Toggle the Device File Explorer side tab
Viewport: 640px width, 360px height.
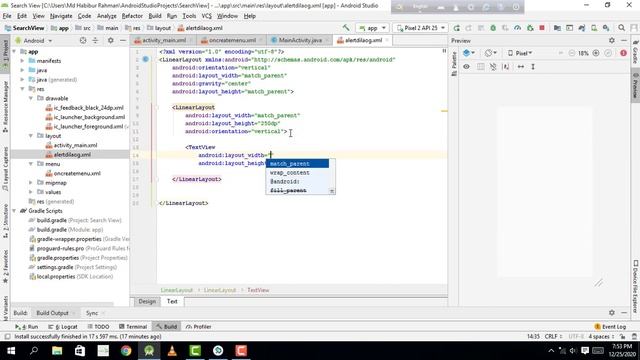(636, 287)
